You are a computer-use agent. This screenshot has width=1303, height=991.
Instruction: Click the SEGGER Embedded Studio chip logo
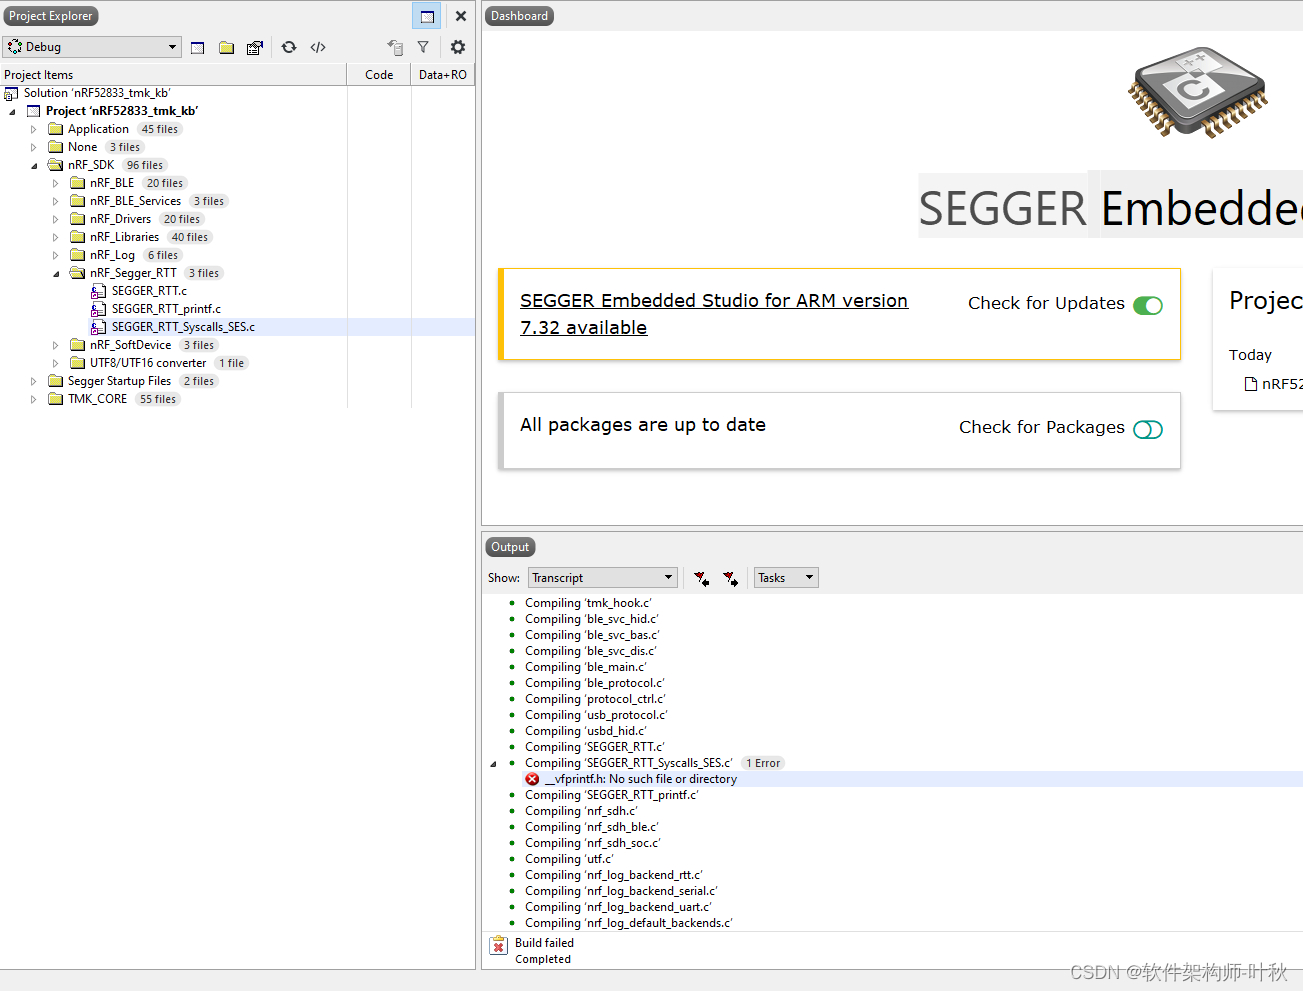(x=1197, y=92)
